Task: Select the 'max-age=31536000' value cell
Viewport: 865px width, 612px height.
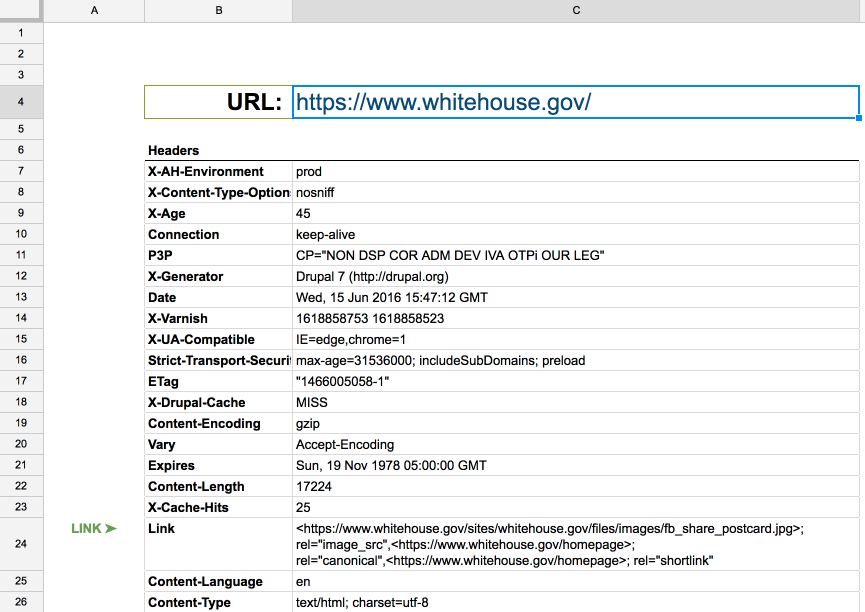Action: (x=575, y=360)
